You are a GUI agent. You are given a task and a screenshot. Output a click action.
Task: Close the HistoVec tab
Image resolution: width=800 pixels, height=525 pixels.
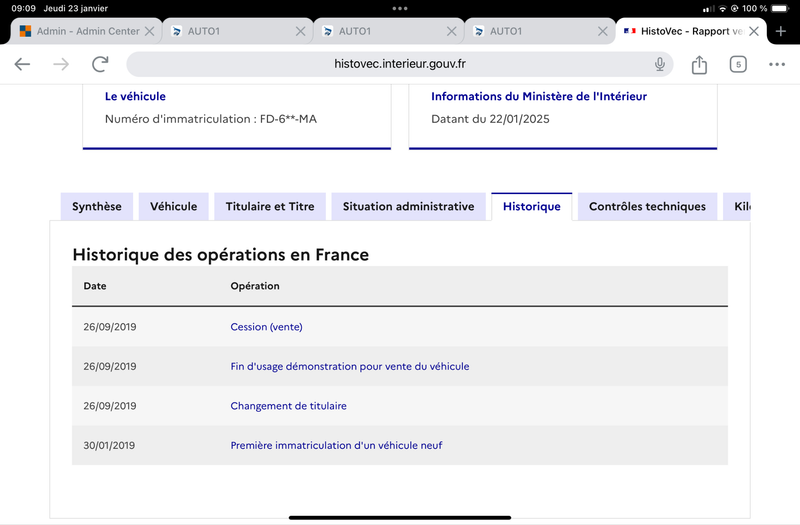754,31
